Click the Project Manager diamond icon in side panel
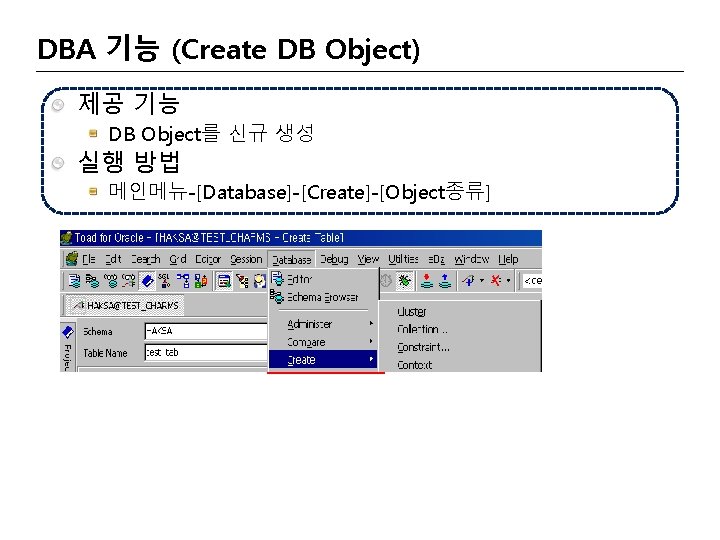The image size is (720, 540). tap(68, 332)
